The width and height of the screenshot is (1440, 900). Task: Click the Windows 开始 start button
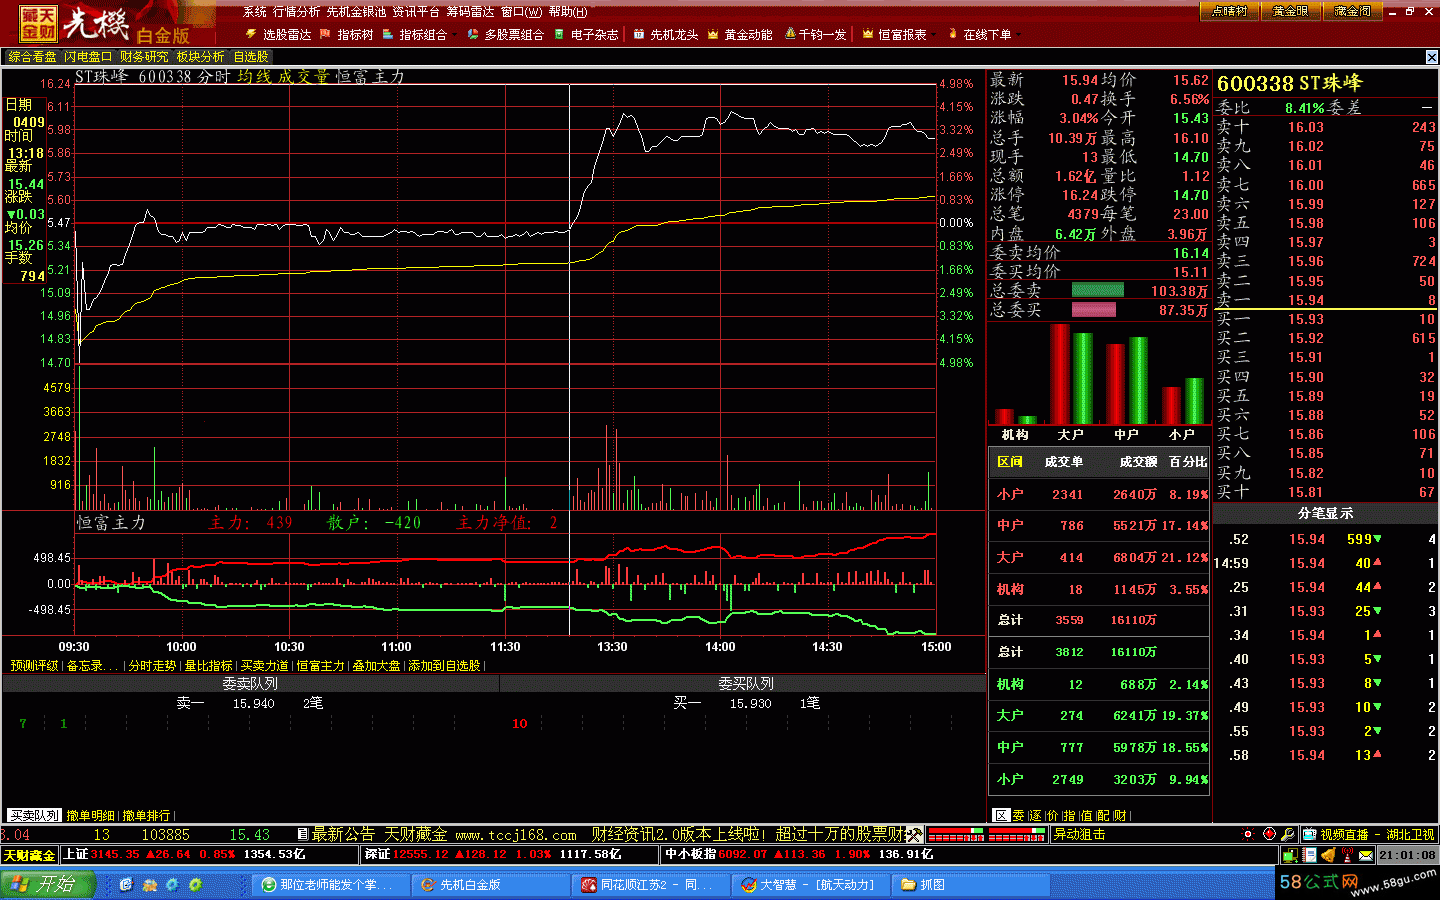coord(48,884)
